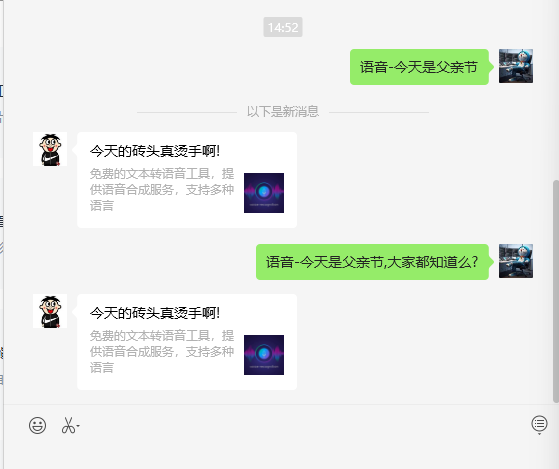
Task: Open second link card titled 今天的砖头真烫手啊!
Action: (x=187, y=342)
